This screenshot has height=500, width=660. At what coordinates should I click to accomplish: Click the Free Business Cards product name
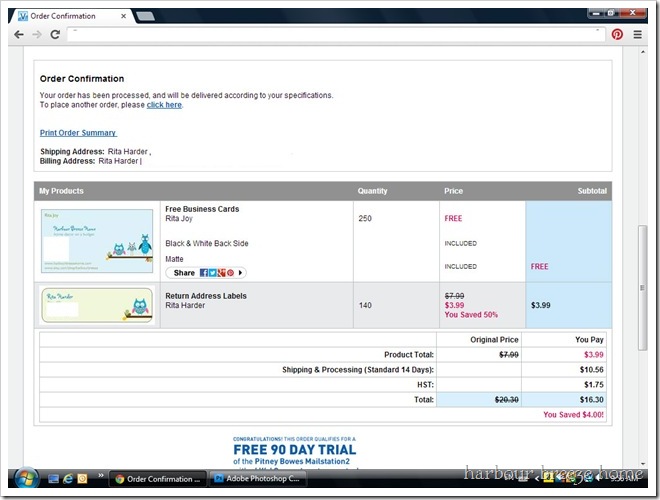pyautogui.click(x=202, y=209)
